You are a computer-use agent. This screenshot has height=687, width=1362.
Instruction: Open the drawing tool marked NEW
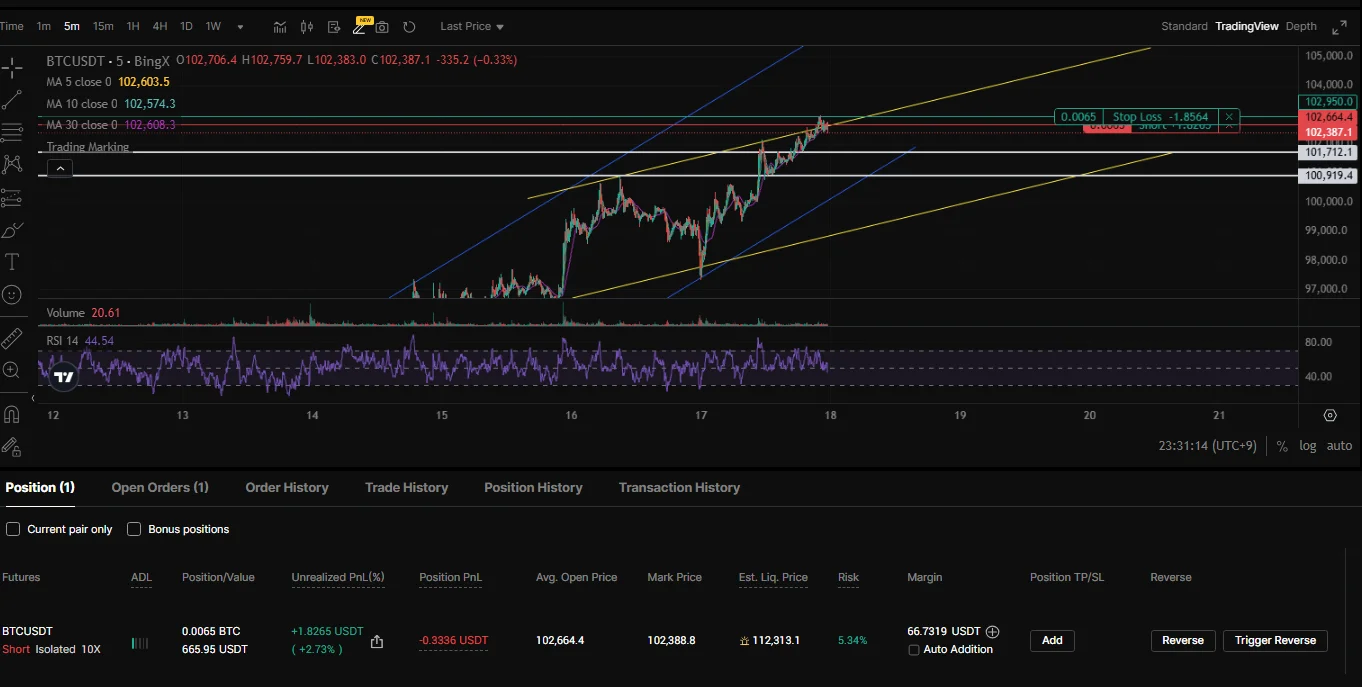pos(361,26)
